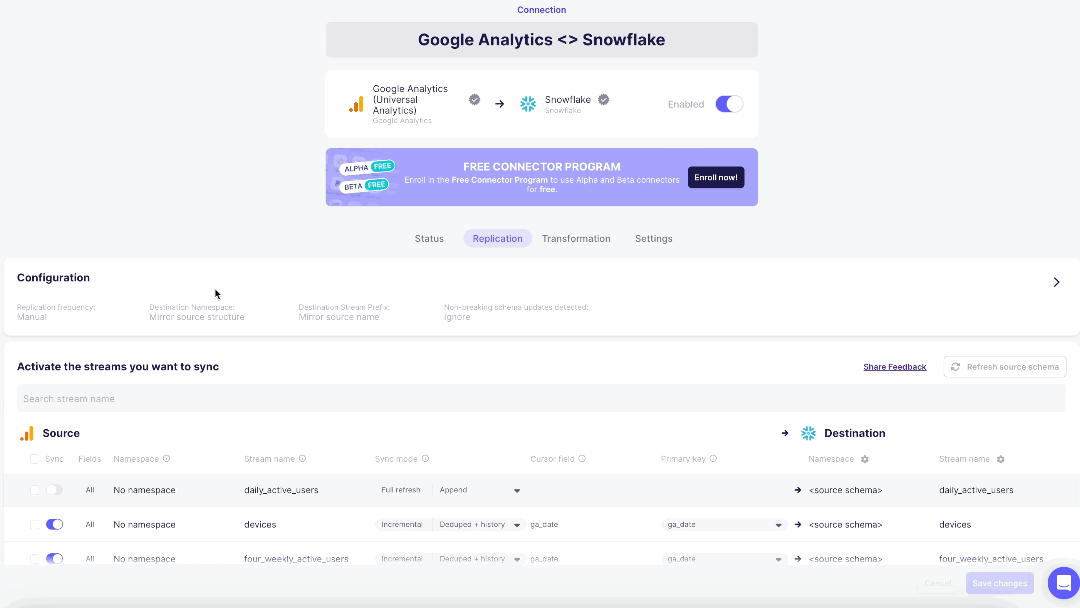Open the Transformation tab
The height and width of the screenshot is (608, 1080).
click(x=576, y=239)
